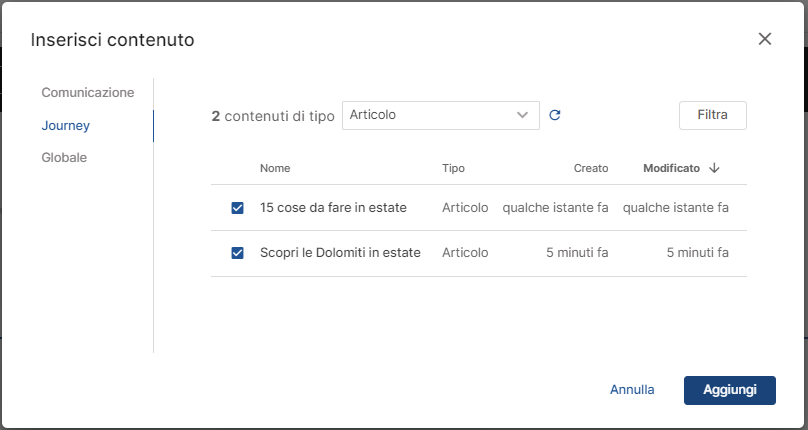Click the refresh icon next to the type dropdown
The width and height of the screenshot is (808, 430).
(x=555, y=115)
